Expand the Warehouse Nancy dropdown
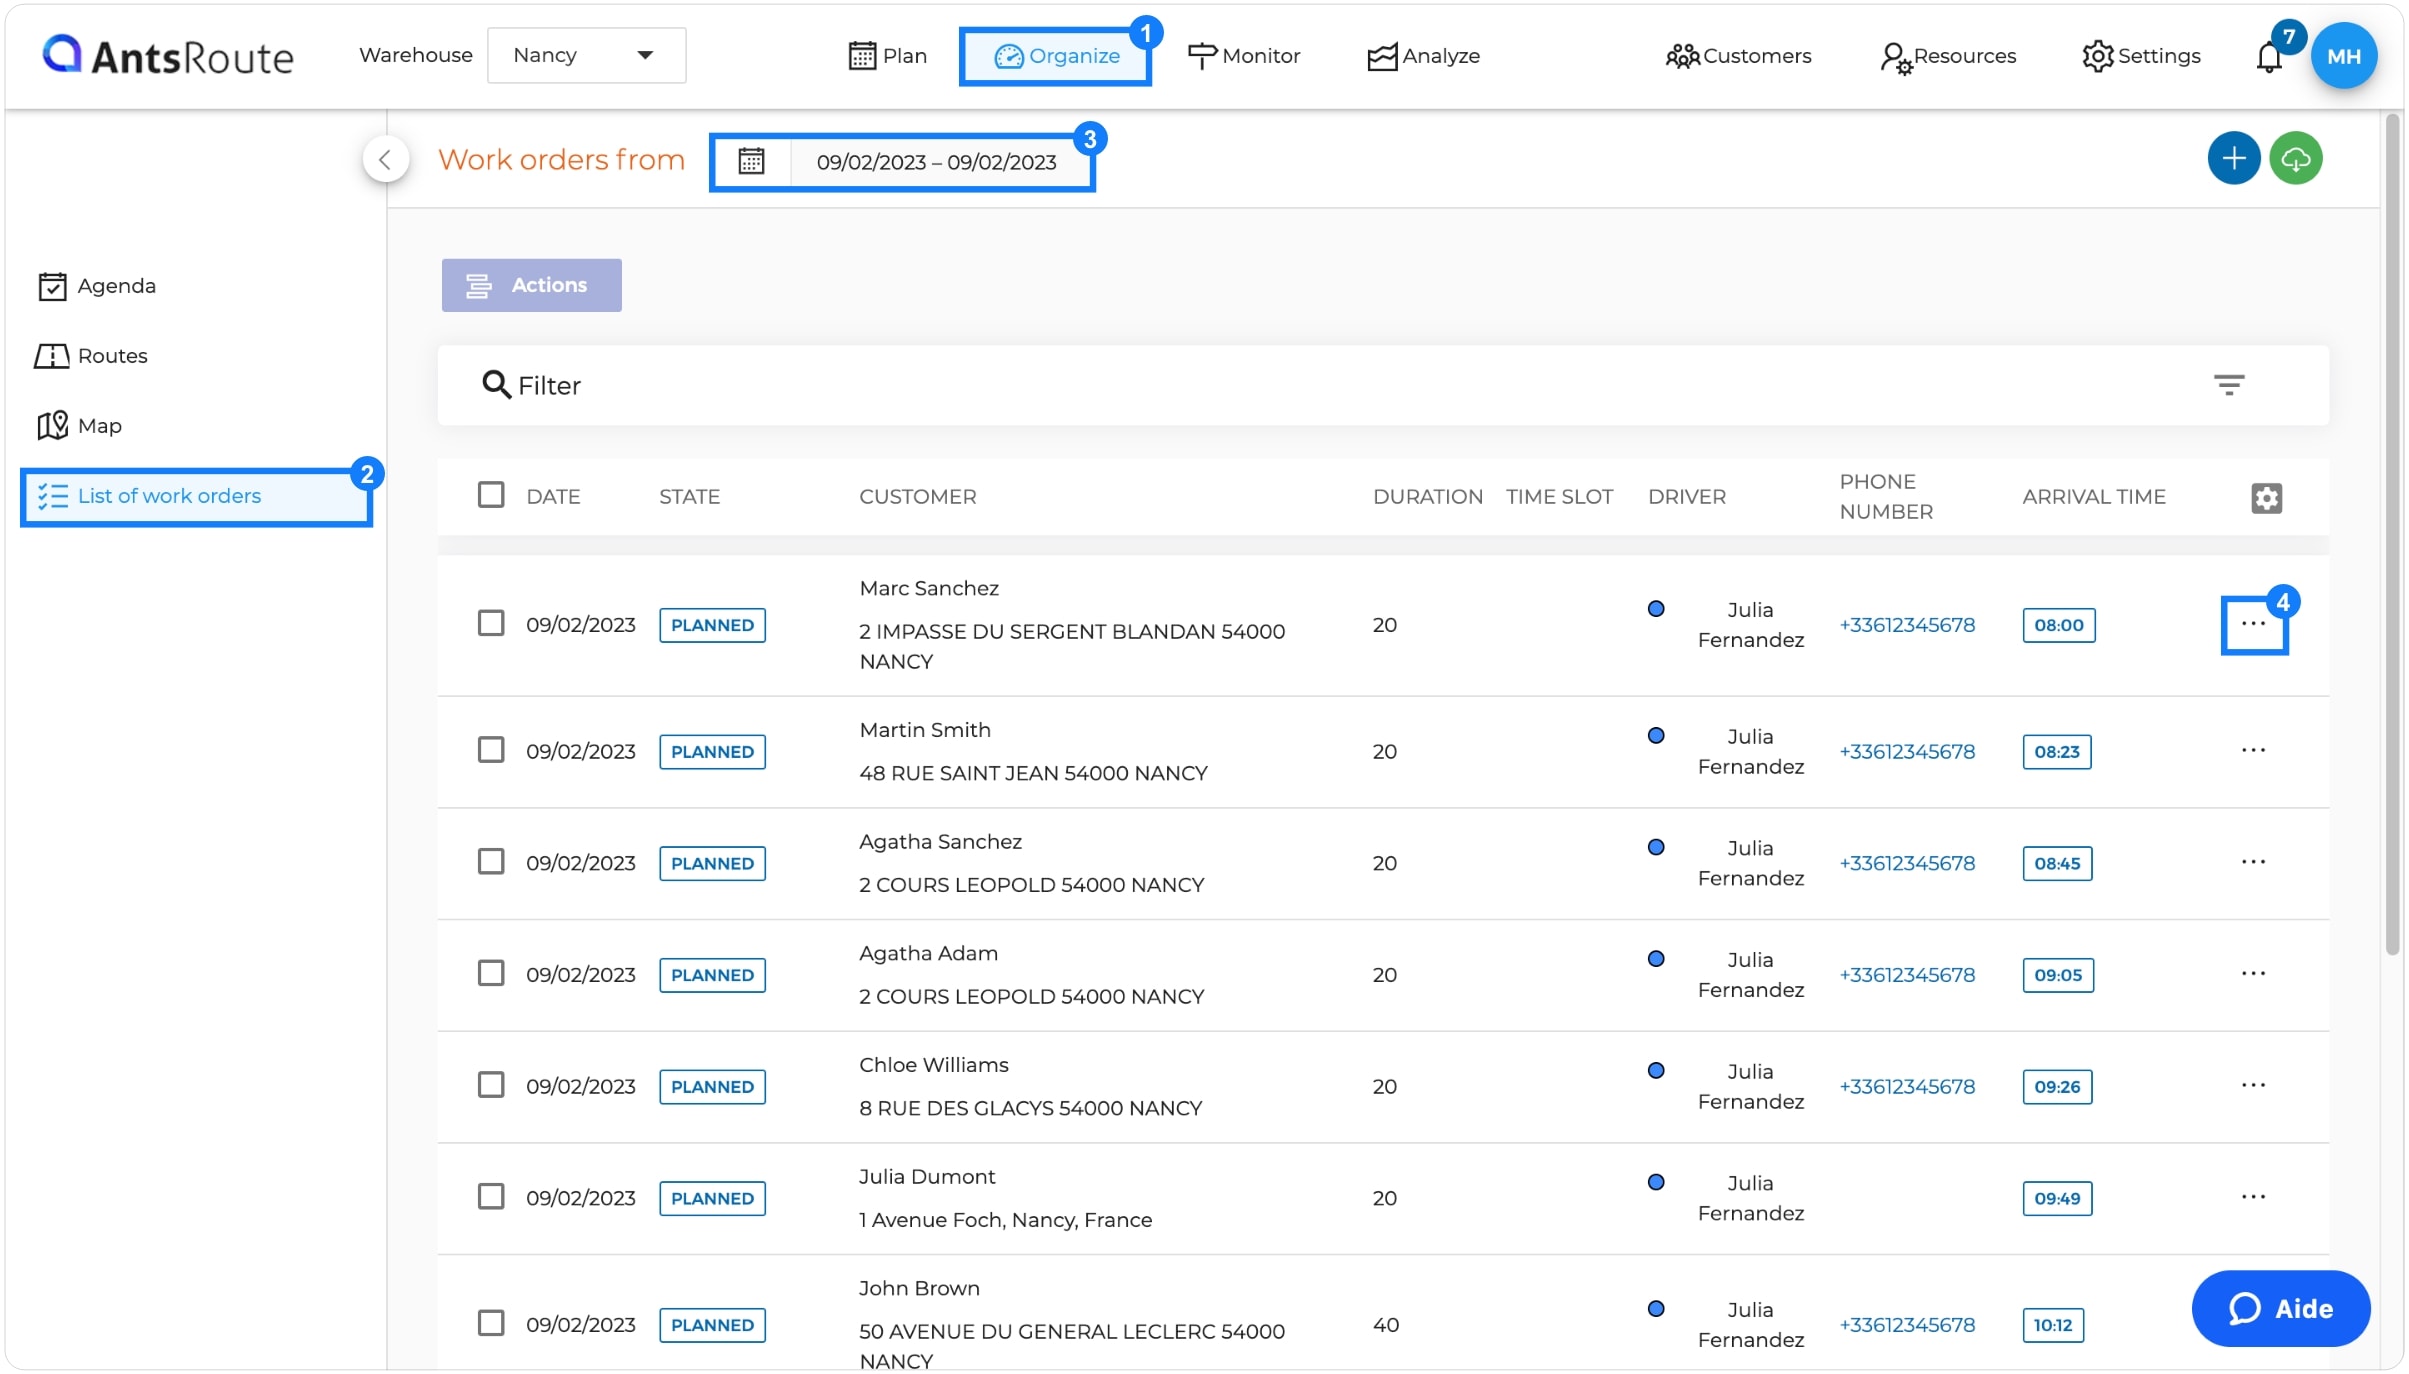The image size is (2409, 1374). pyautogui.click(x=586, y=55)
